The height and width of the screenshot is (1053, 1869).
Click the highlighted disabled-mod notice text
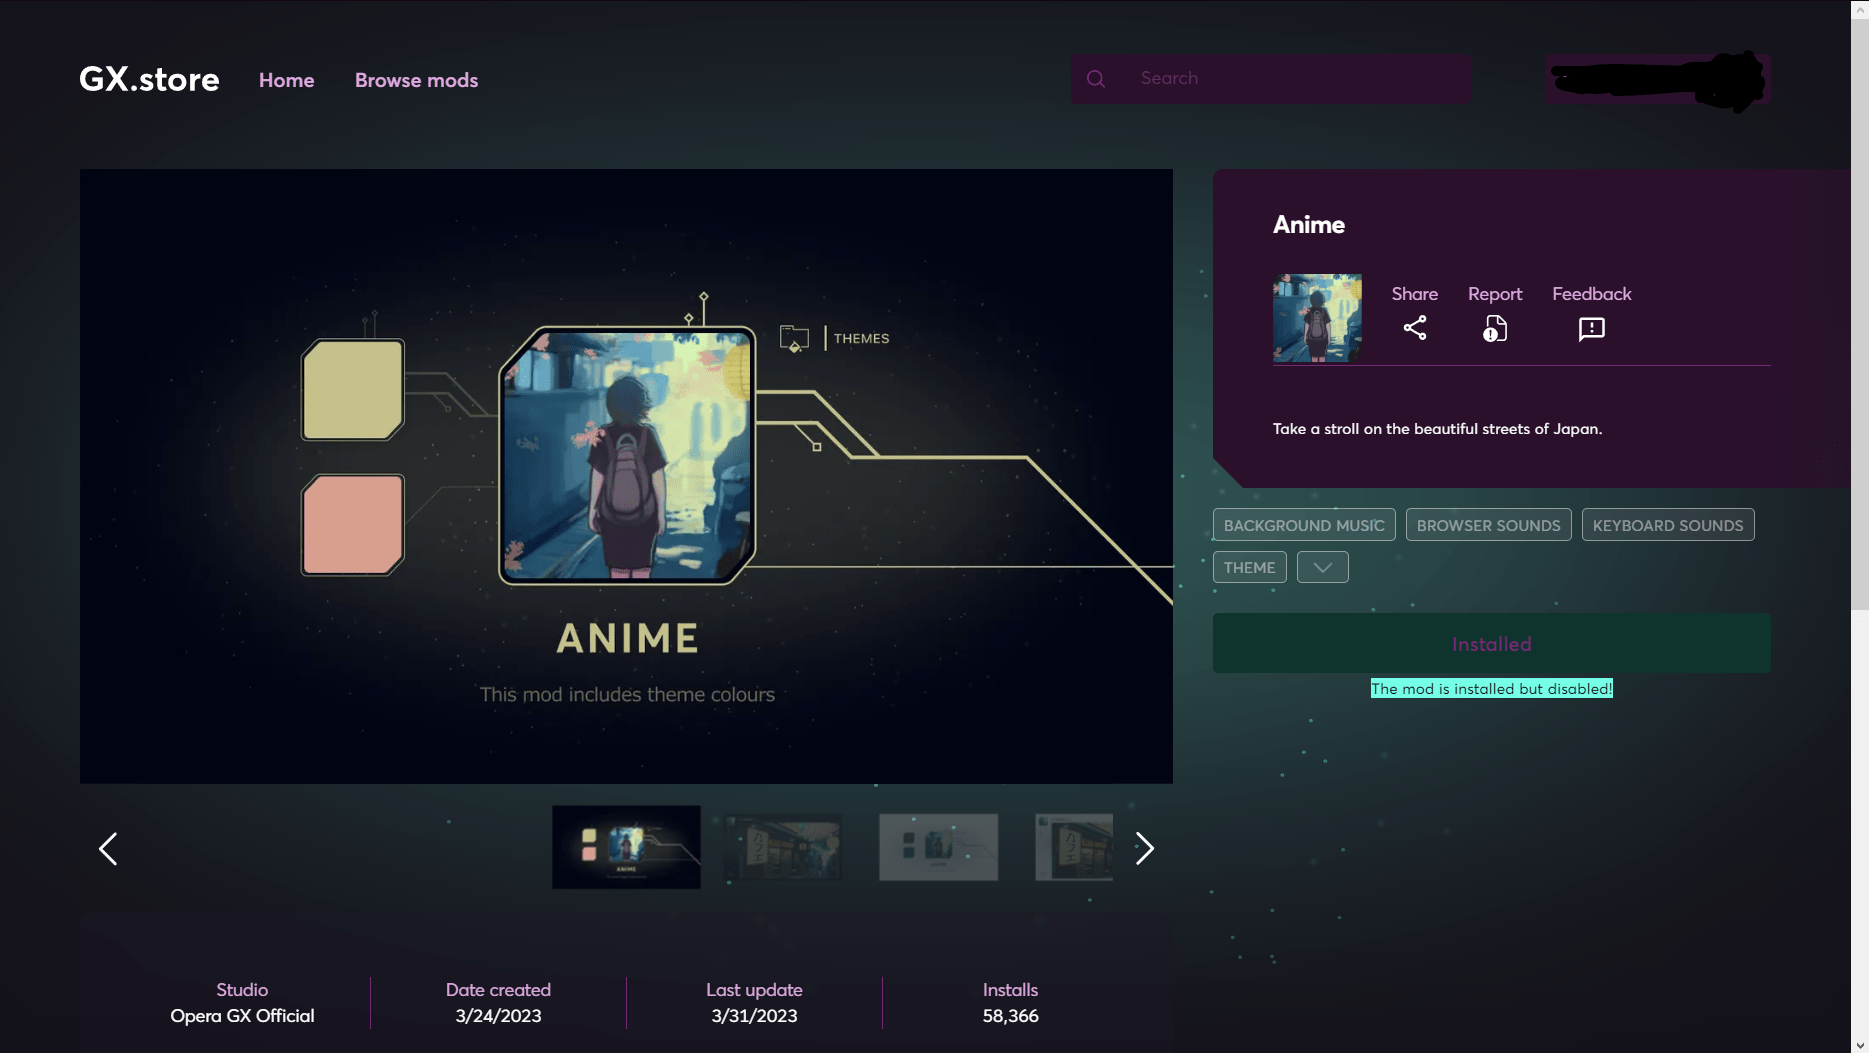click(x=1490, y=688)
